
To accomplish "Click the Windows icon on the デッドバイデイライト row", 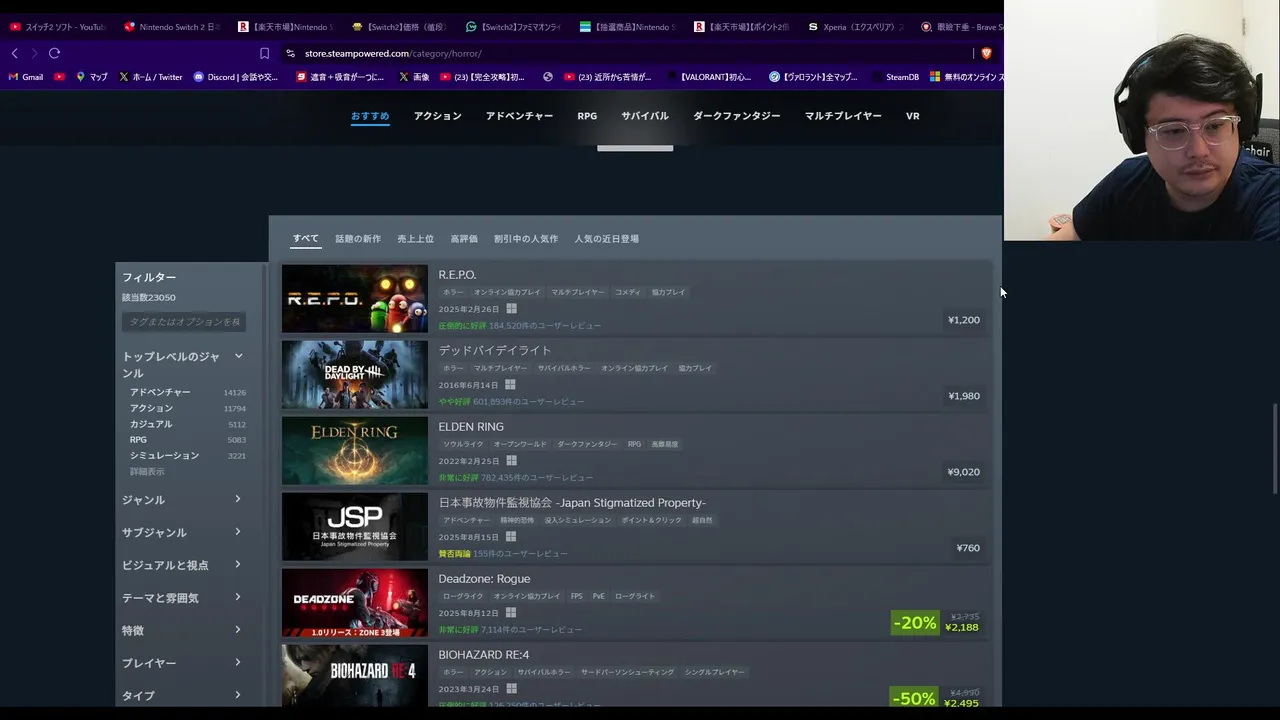I will click(510, 385).
